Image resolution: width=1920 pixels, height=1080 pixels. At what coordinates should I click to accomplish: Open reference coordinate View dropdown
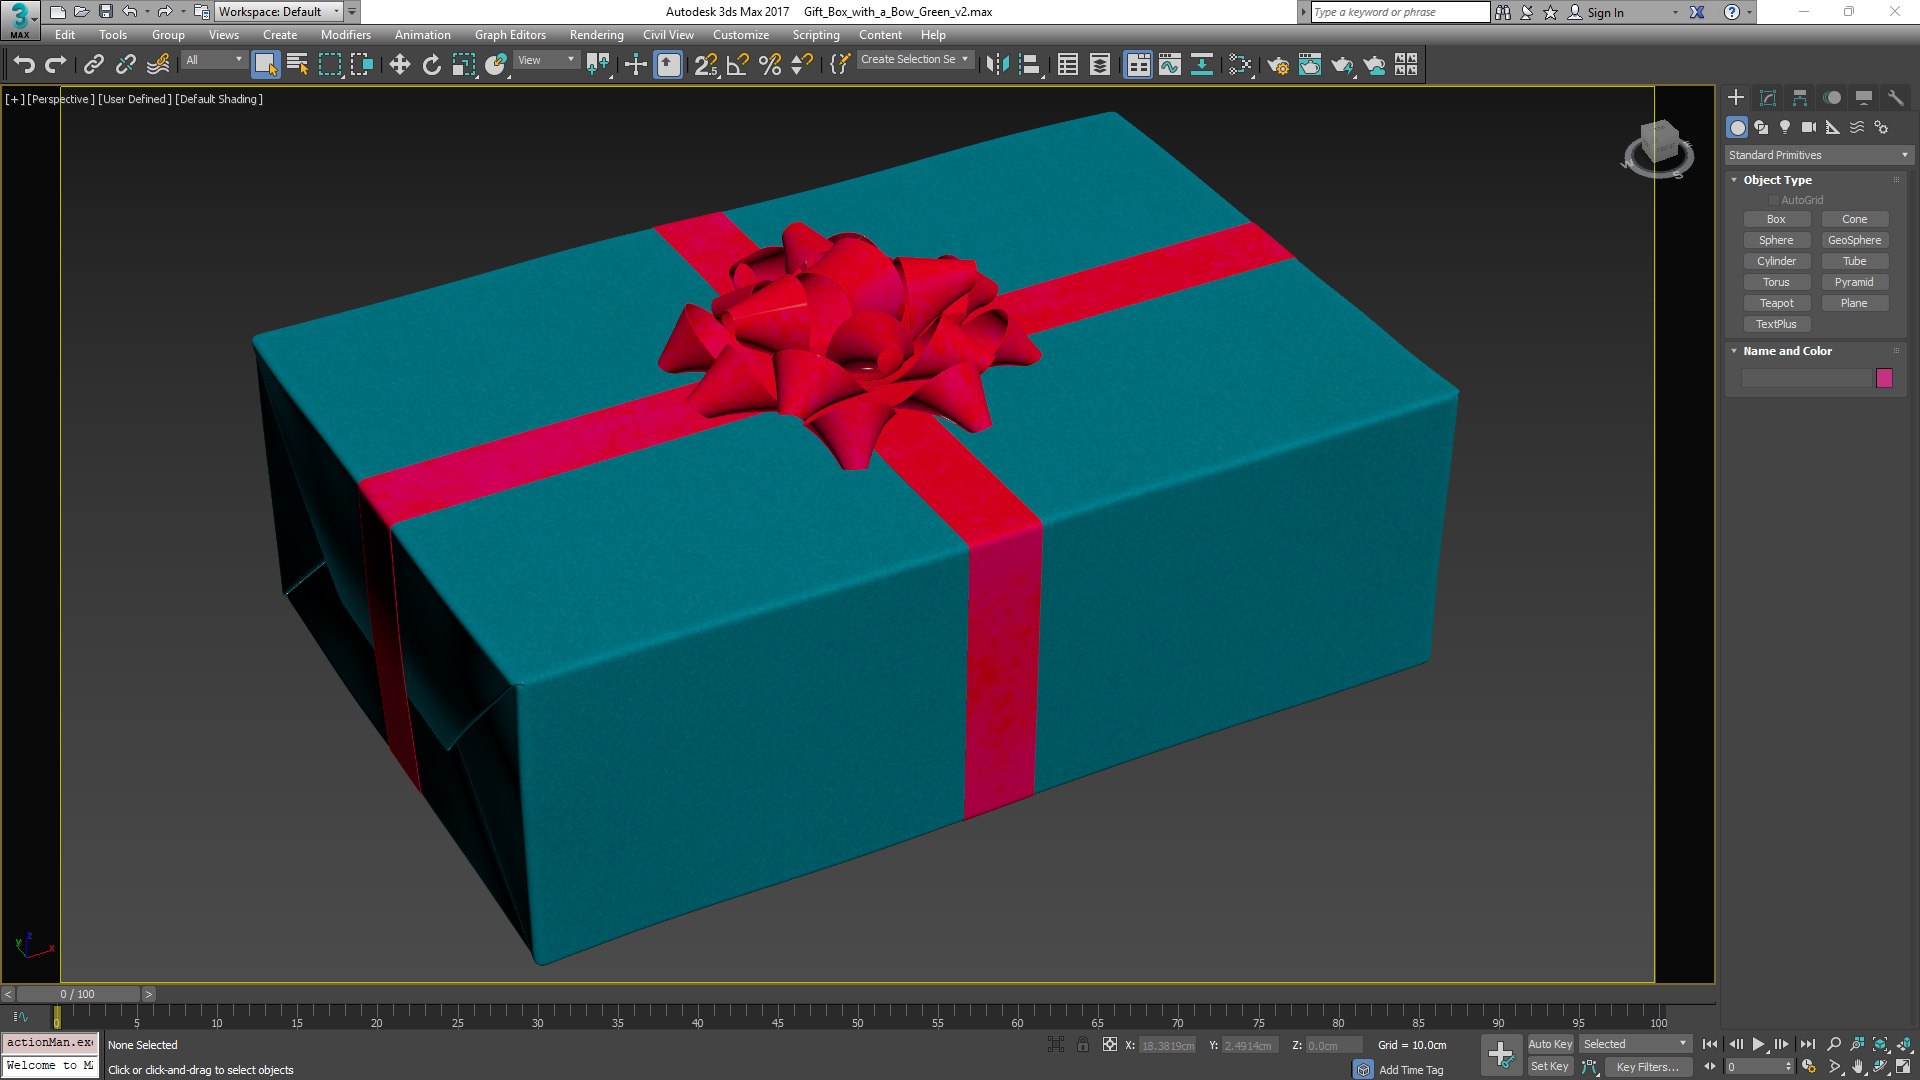tap(546, 60)
